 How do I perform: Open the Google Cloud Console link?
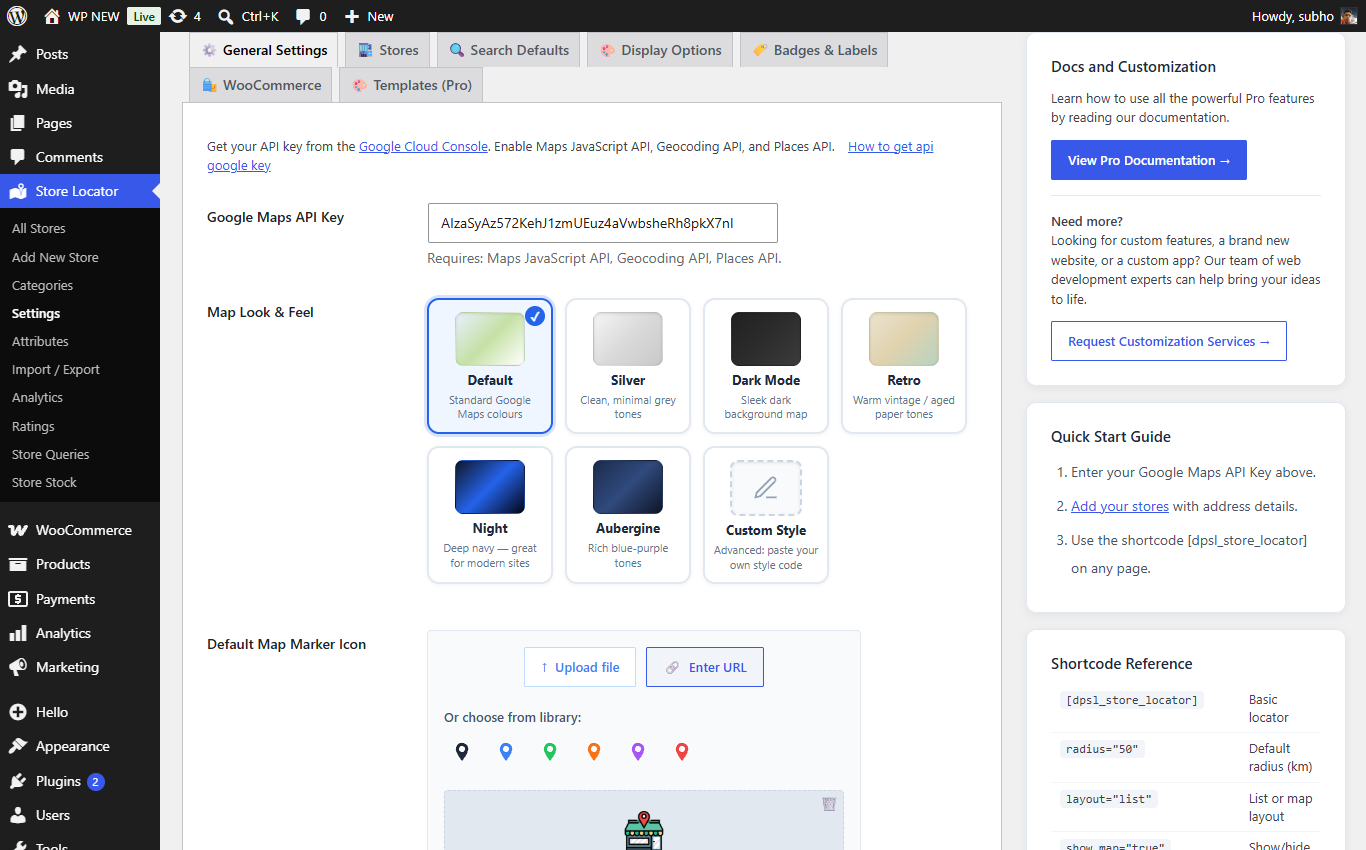point(423,146)
